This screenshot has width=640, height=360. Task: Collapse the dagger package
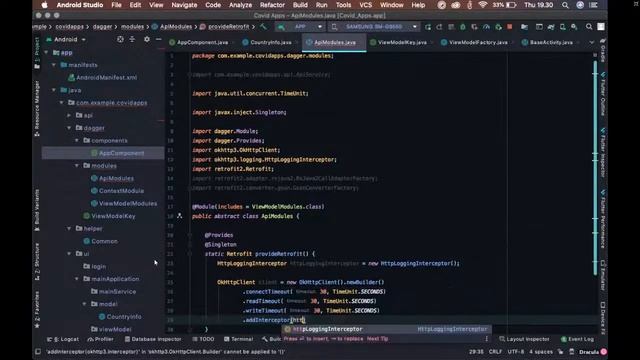pyautogui.click(x=69, y=128)
